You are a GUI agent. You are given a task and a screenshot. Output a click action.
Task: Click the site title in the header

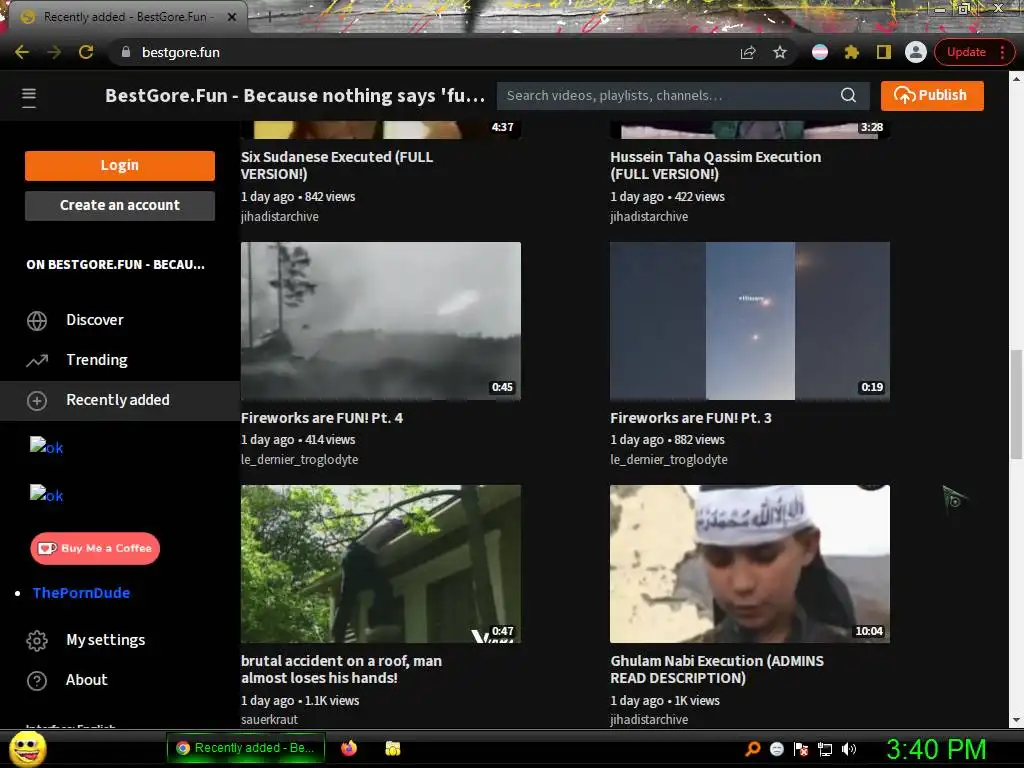click(x=295, y=95)
